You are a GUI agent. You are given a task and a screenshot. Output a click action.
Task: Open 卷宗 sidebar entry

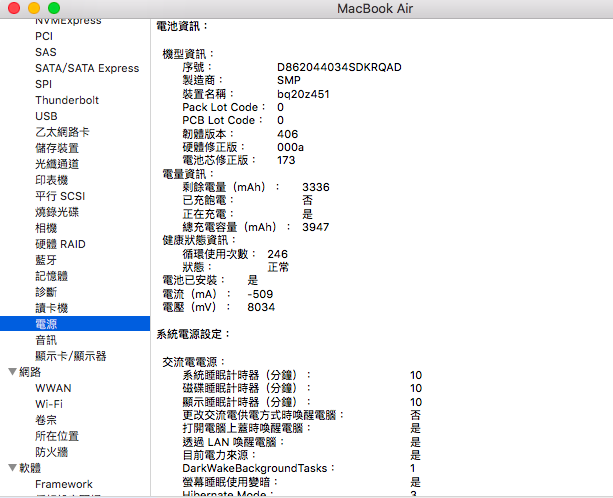pyautogui.click(x=46, y=420)
